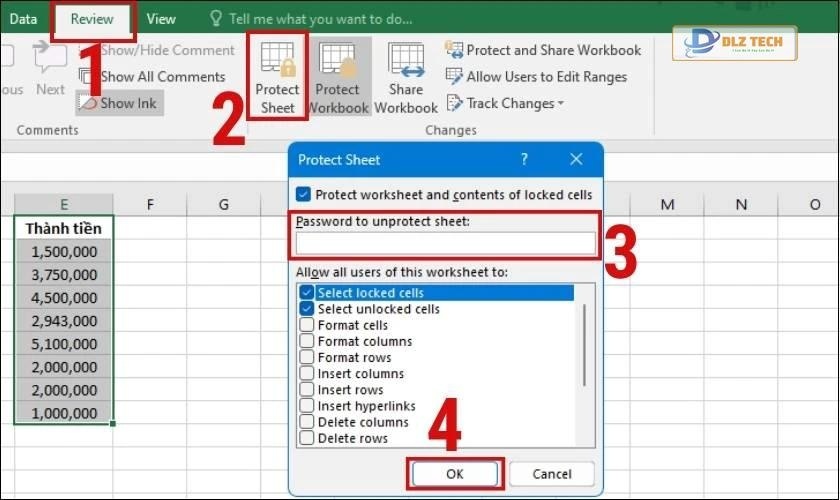This screenshot has width=840, height=500.
Task: Select cell with 3,750,000
Action: 64,274
